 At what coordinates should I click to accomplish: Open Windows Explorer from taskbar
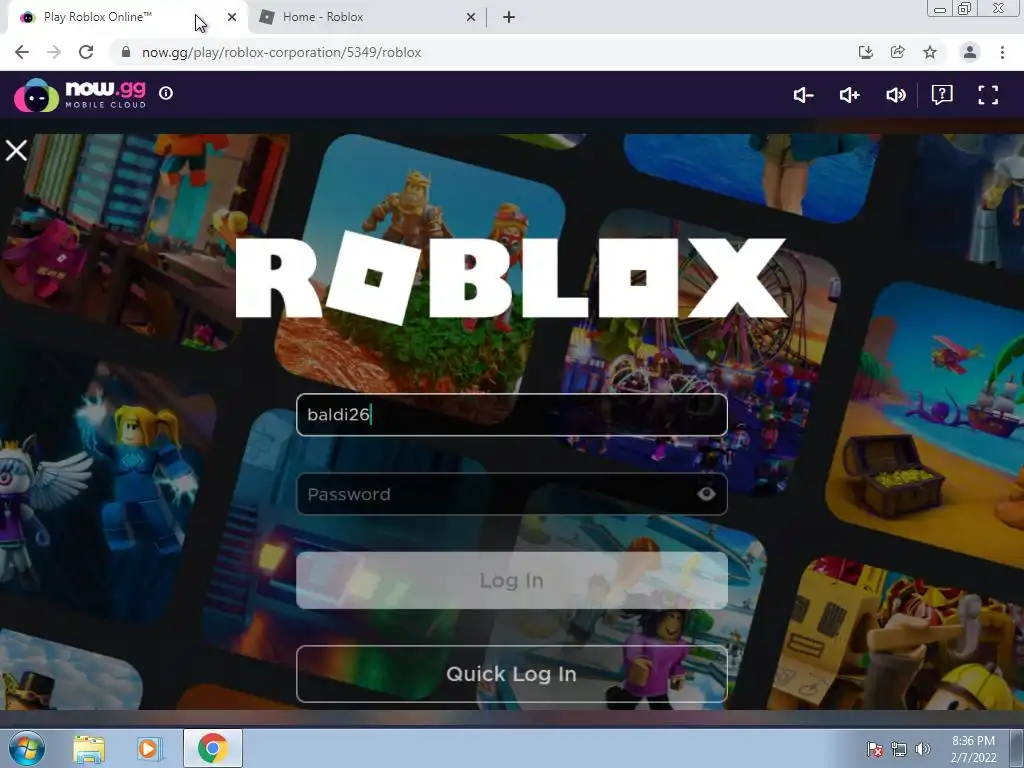pyautogui.click(x=89, y=748)
